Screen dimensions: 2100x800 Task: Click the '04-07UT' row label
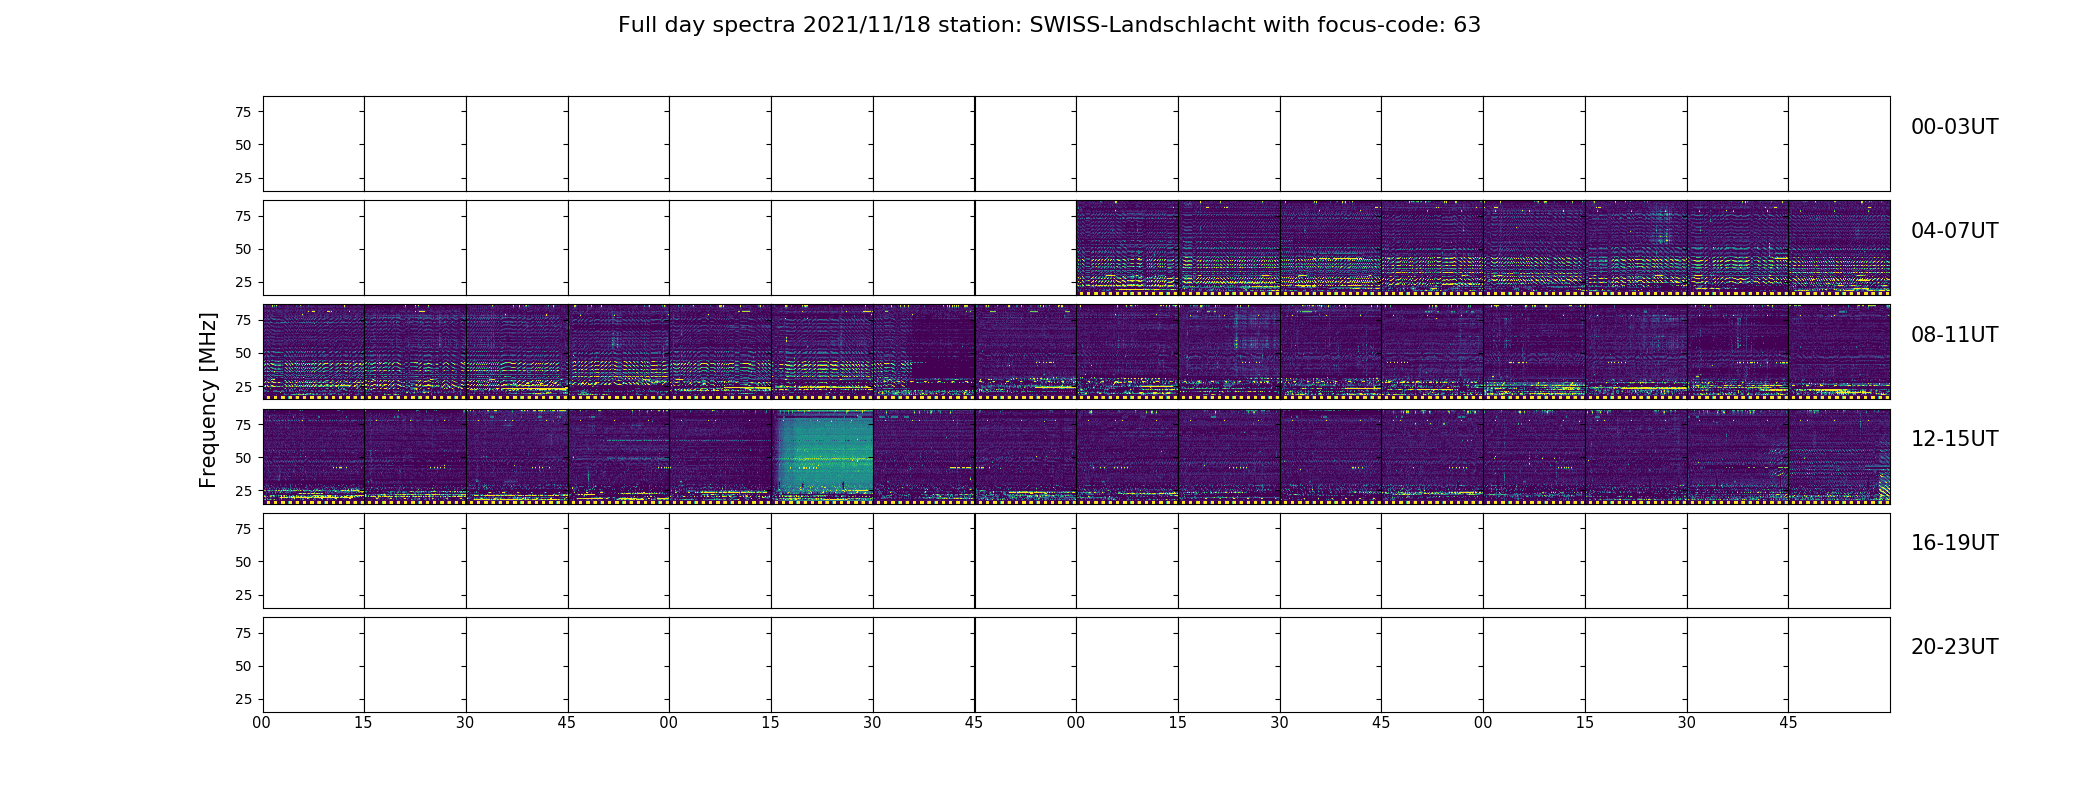1954,231
